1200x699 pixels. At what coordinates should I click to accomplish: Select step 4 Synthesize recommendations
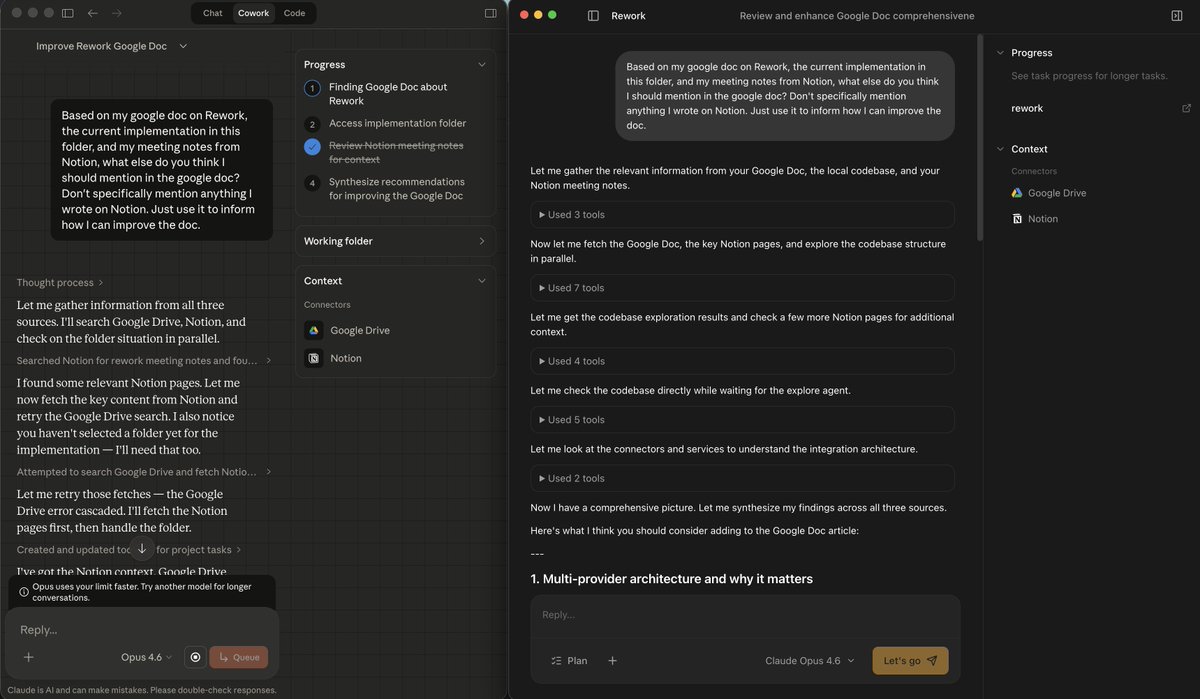tap(384, 189)
